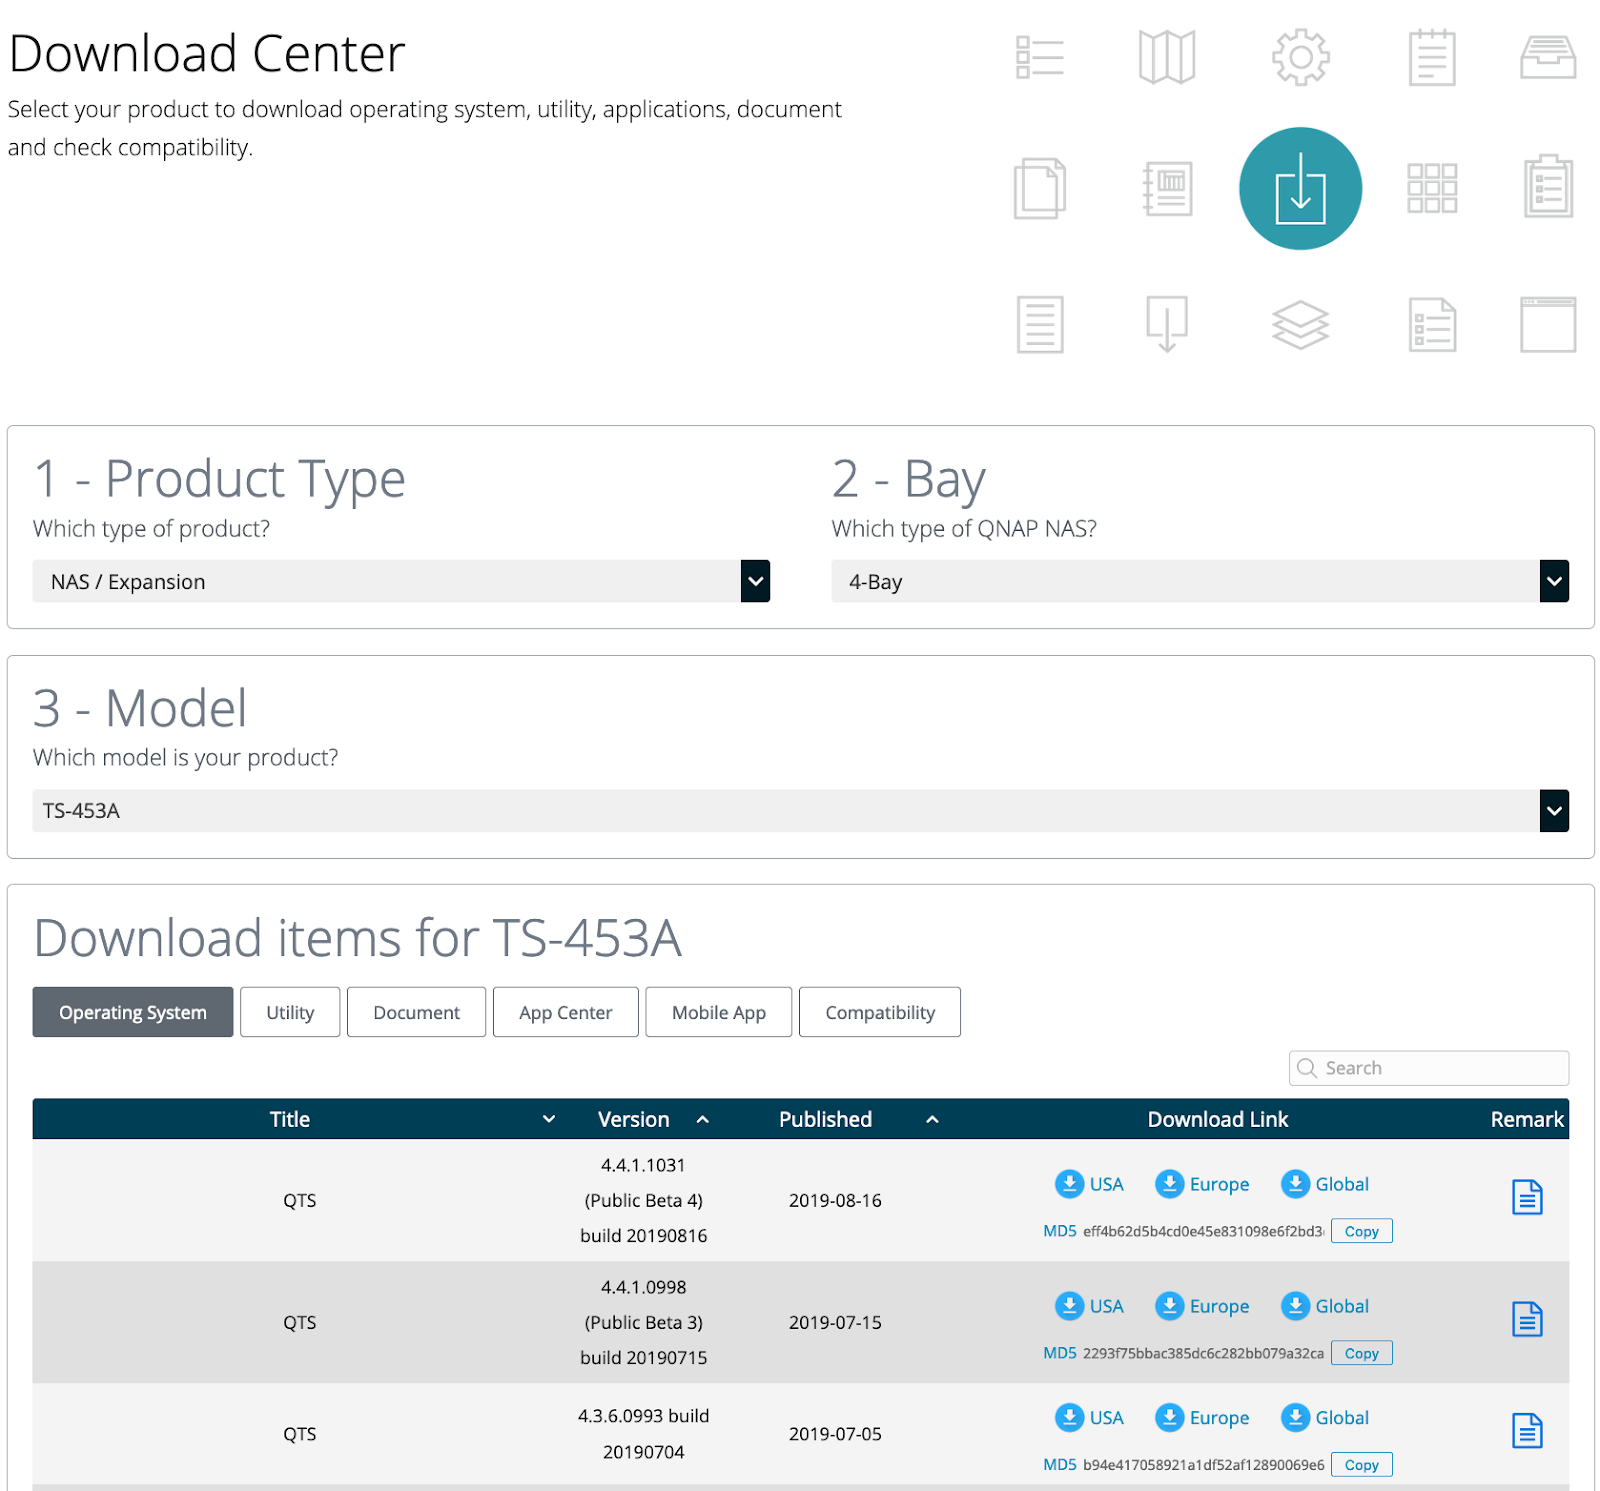Open release notes icon for 4.3.6.0993
Image resolution: width=1600 pixels, height=1491 pixels.
(1527, 1431)
